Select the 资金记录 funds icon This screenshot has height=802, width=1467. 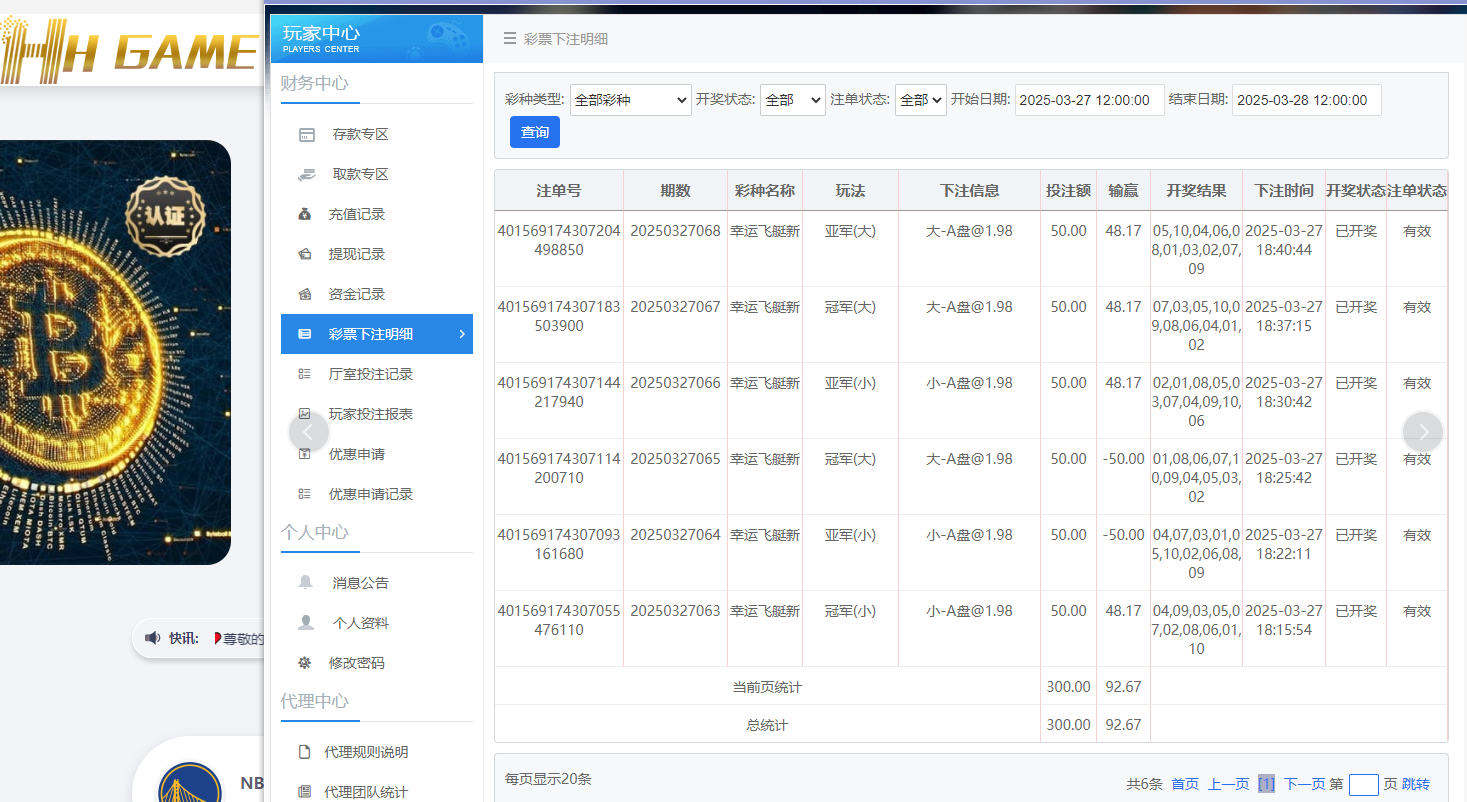coord(306,293)
